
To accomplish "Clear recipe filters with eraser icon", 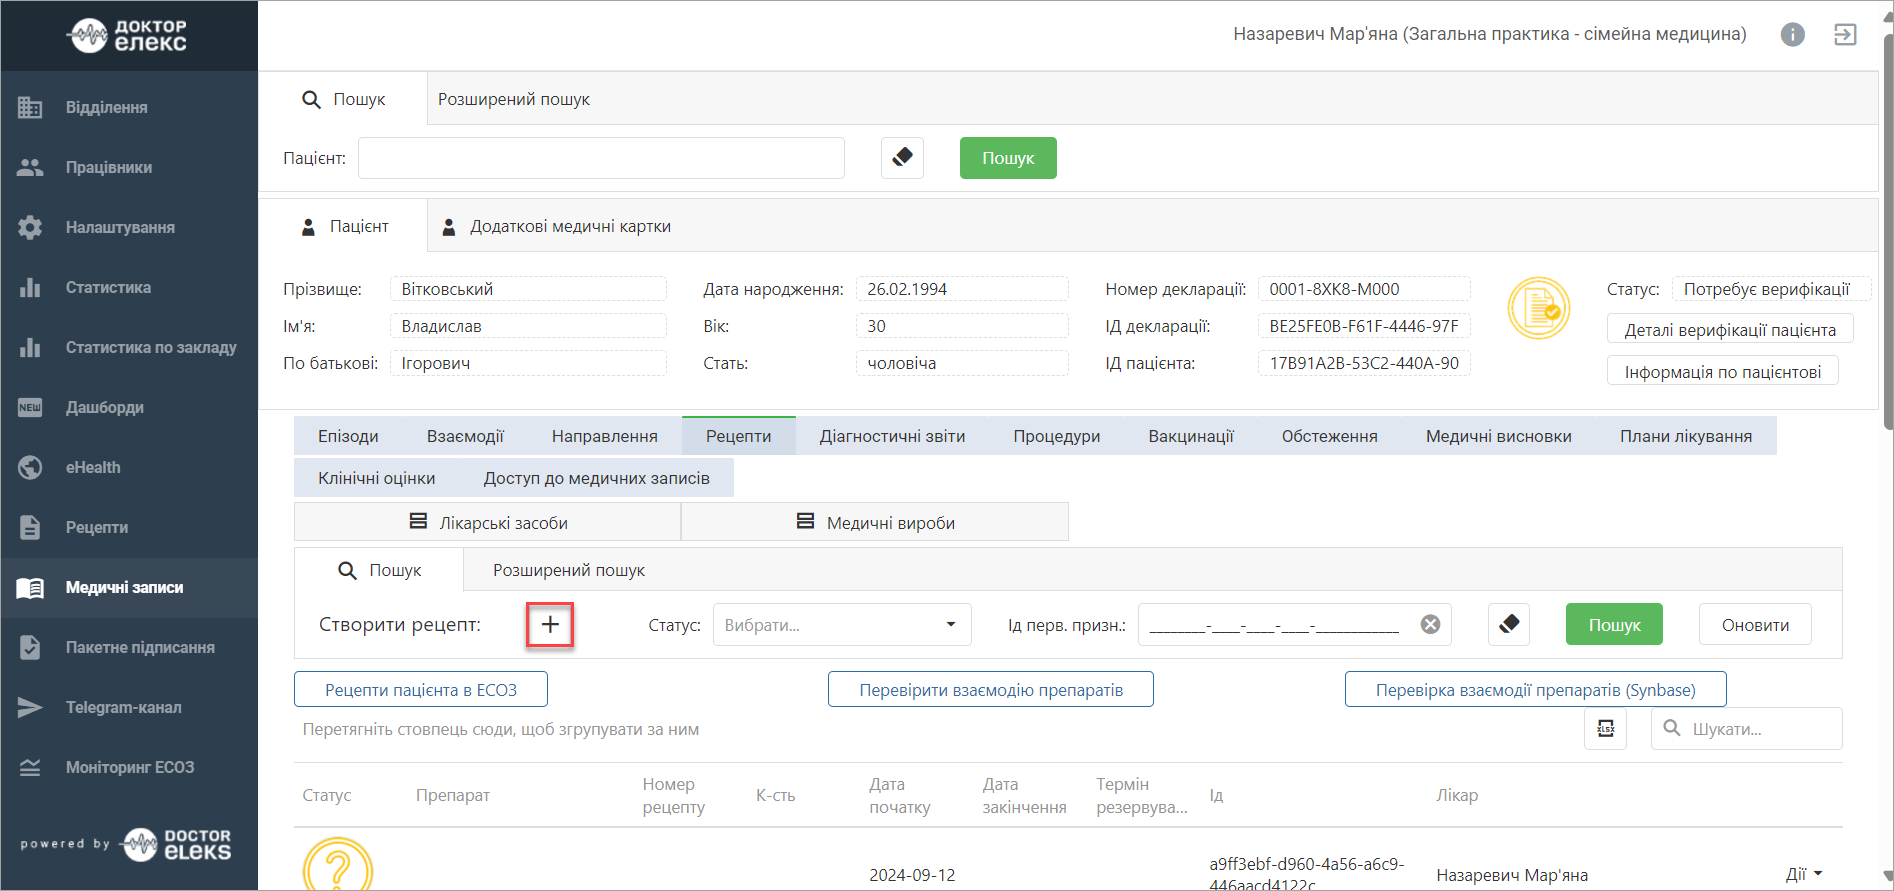I will (1509, 625).
